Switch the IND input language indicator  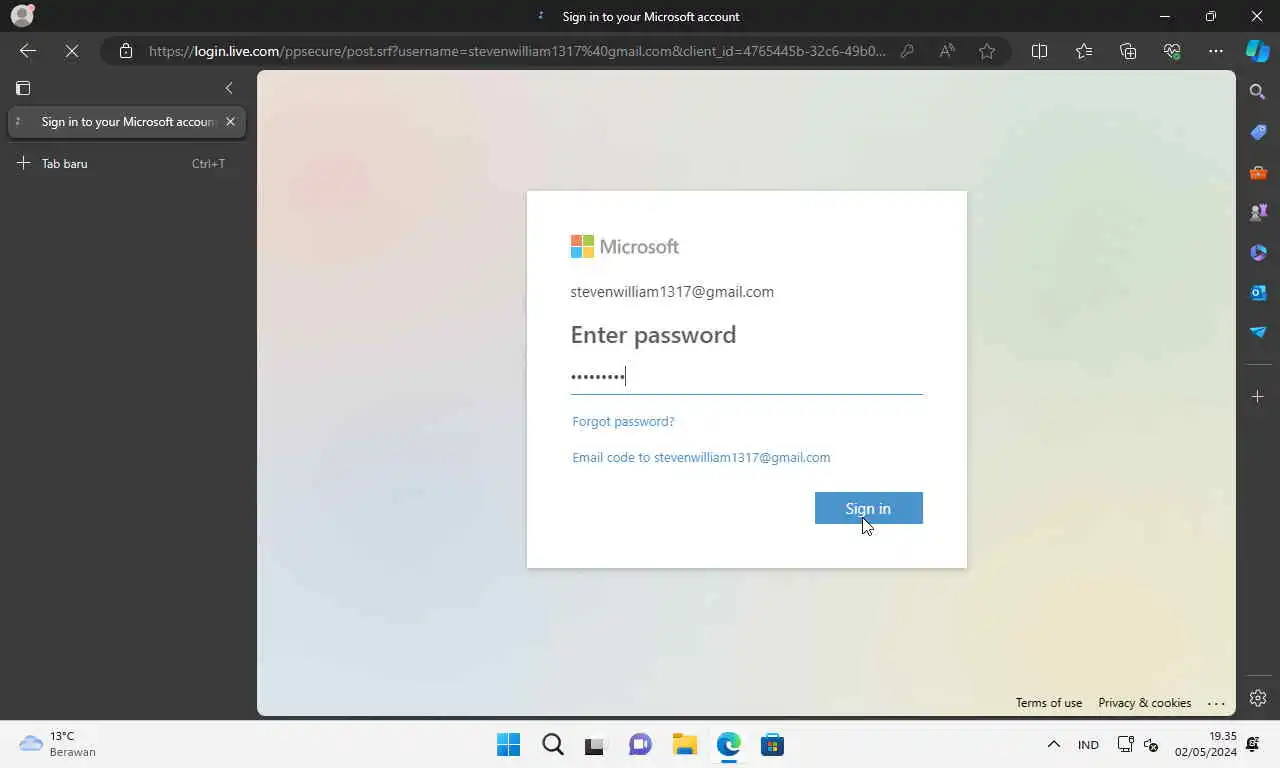coord(1088,745)
